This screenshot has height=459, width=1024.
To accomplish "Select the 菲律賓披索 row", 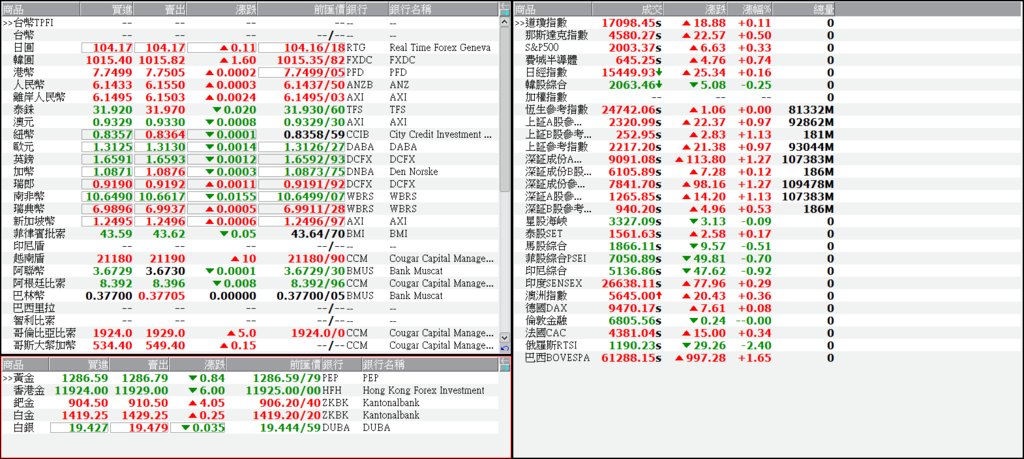I will (x=249, y=234).
